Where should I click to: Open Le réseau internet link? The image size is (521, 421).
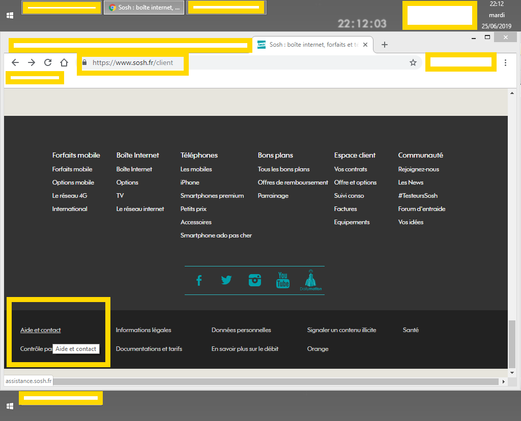[x=140, y=209]
